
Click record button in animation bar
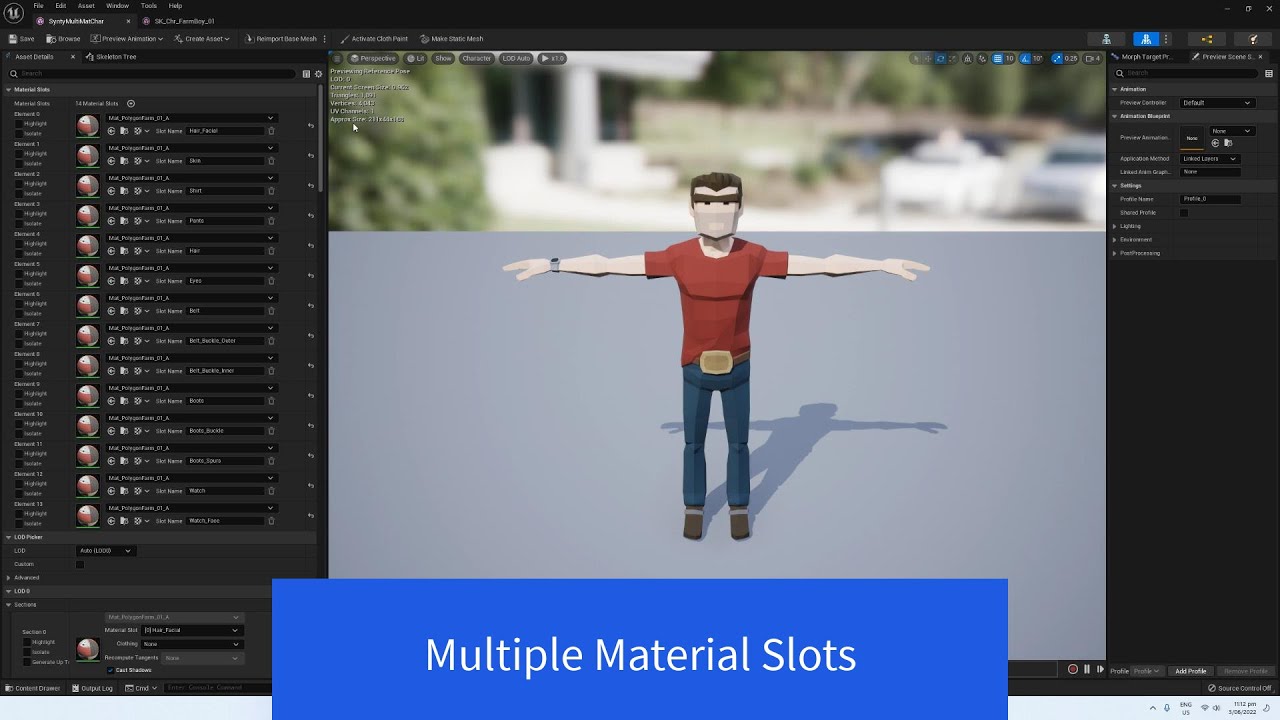tap(1073, 670)
